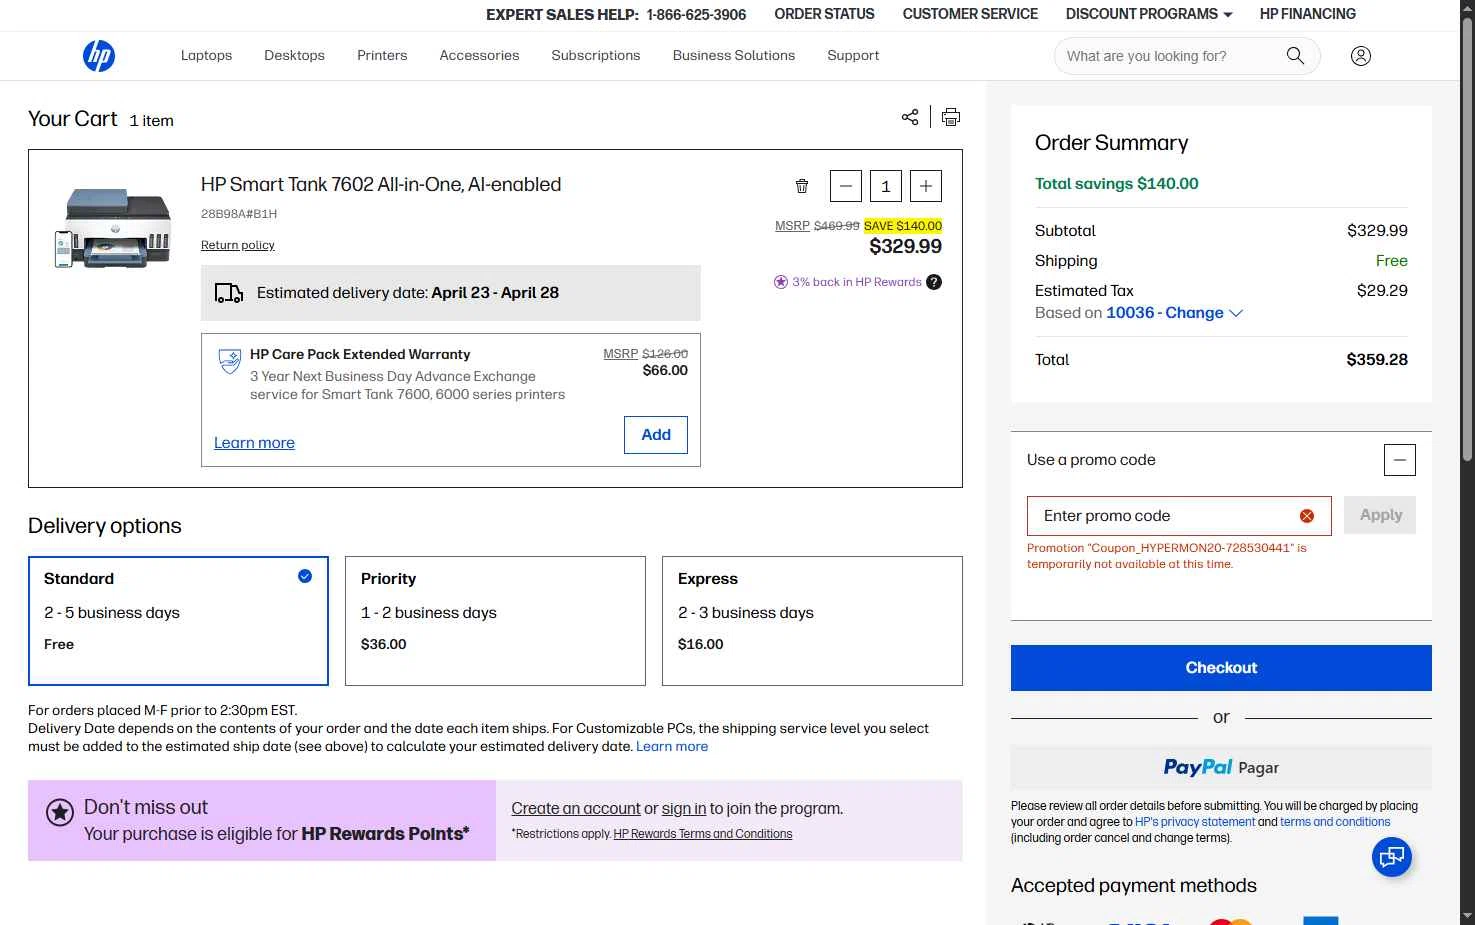
Task: Share the cart via share icon
Action: (x=910, y=117)
